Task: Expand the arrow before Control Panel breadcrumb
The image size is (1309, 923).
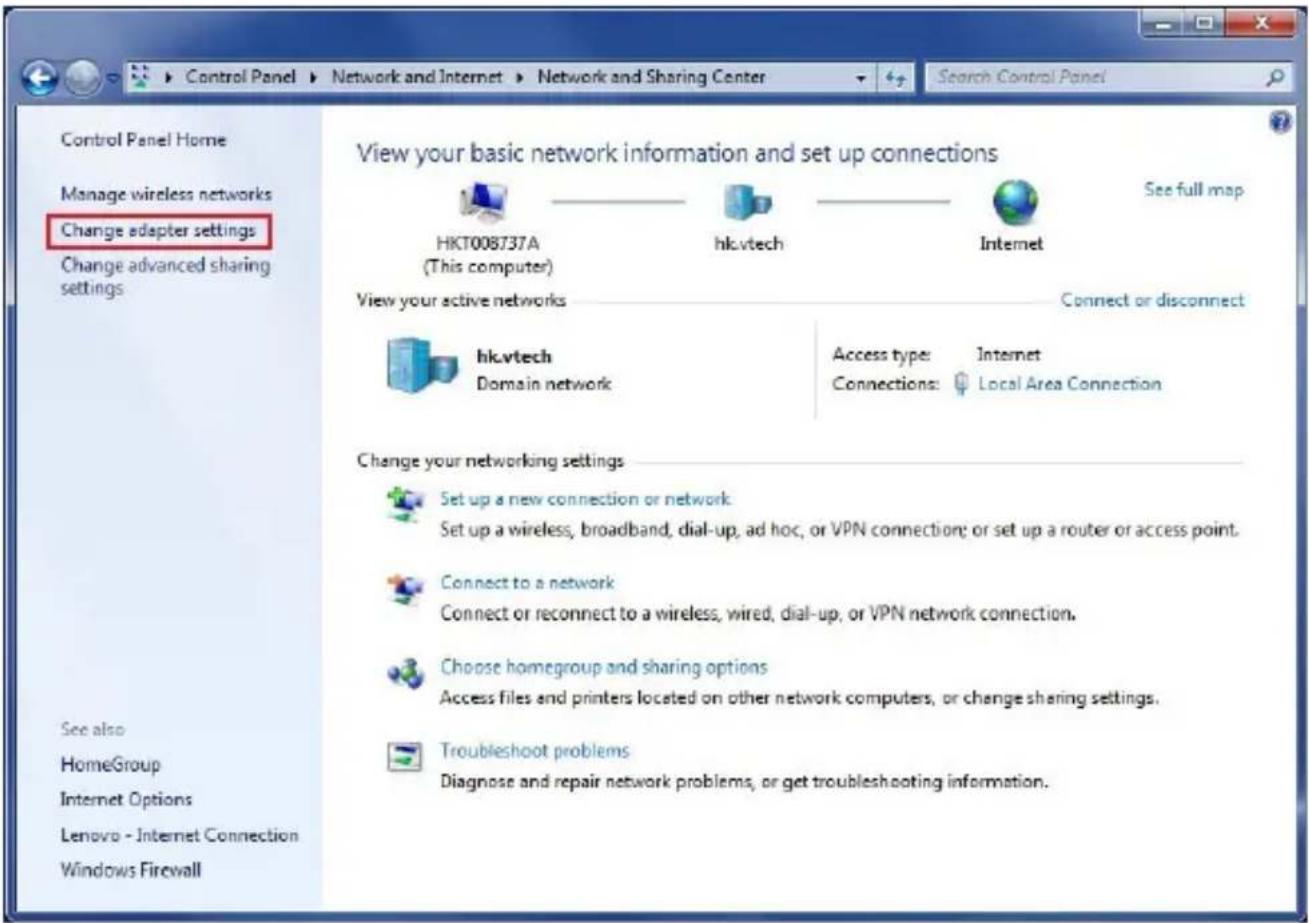Action: 167,77
